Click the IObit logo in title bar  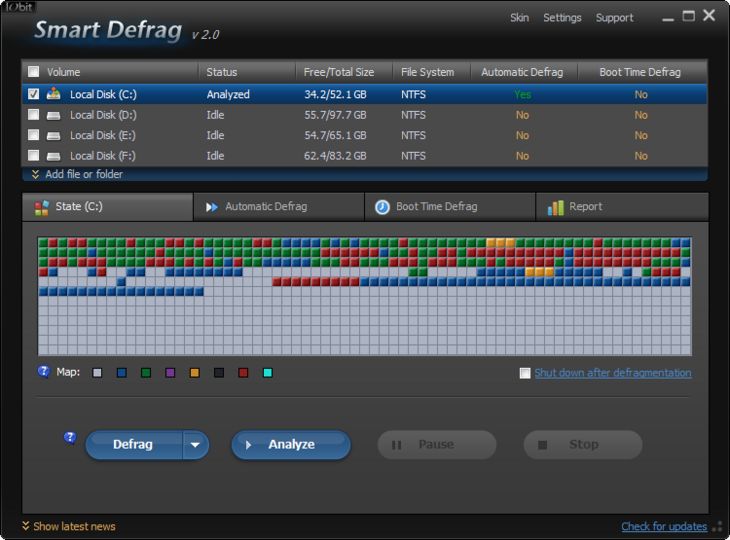[x=19, y=7]
